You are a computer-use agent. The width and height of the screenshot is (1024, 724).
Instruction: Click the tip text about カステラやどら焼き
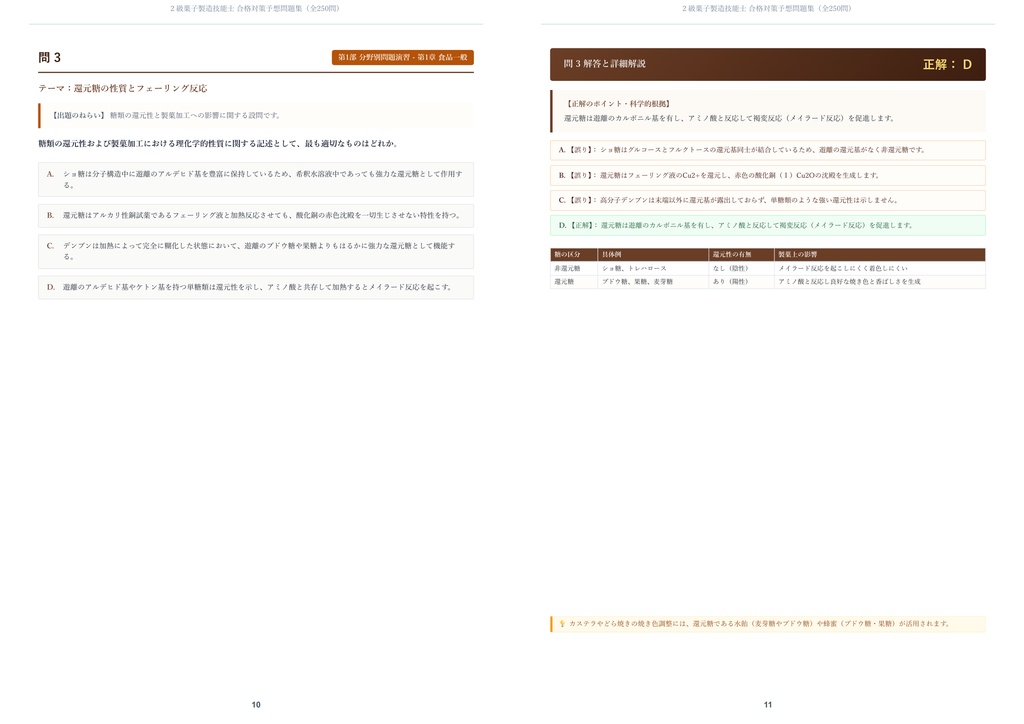[759, 624]
